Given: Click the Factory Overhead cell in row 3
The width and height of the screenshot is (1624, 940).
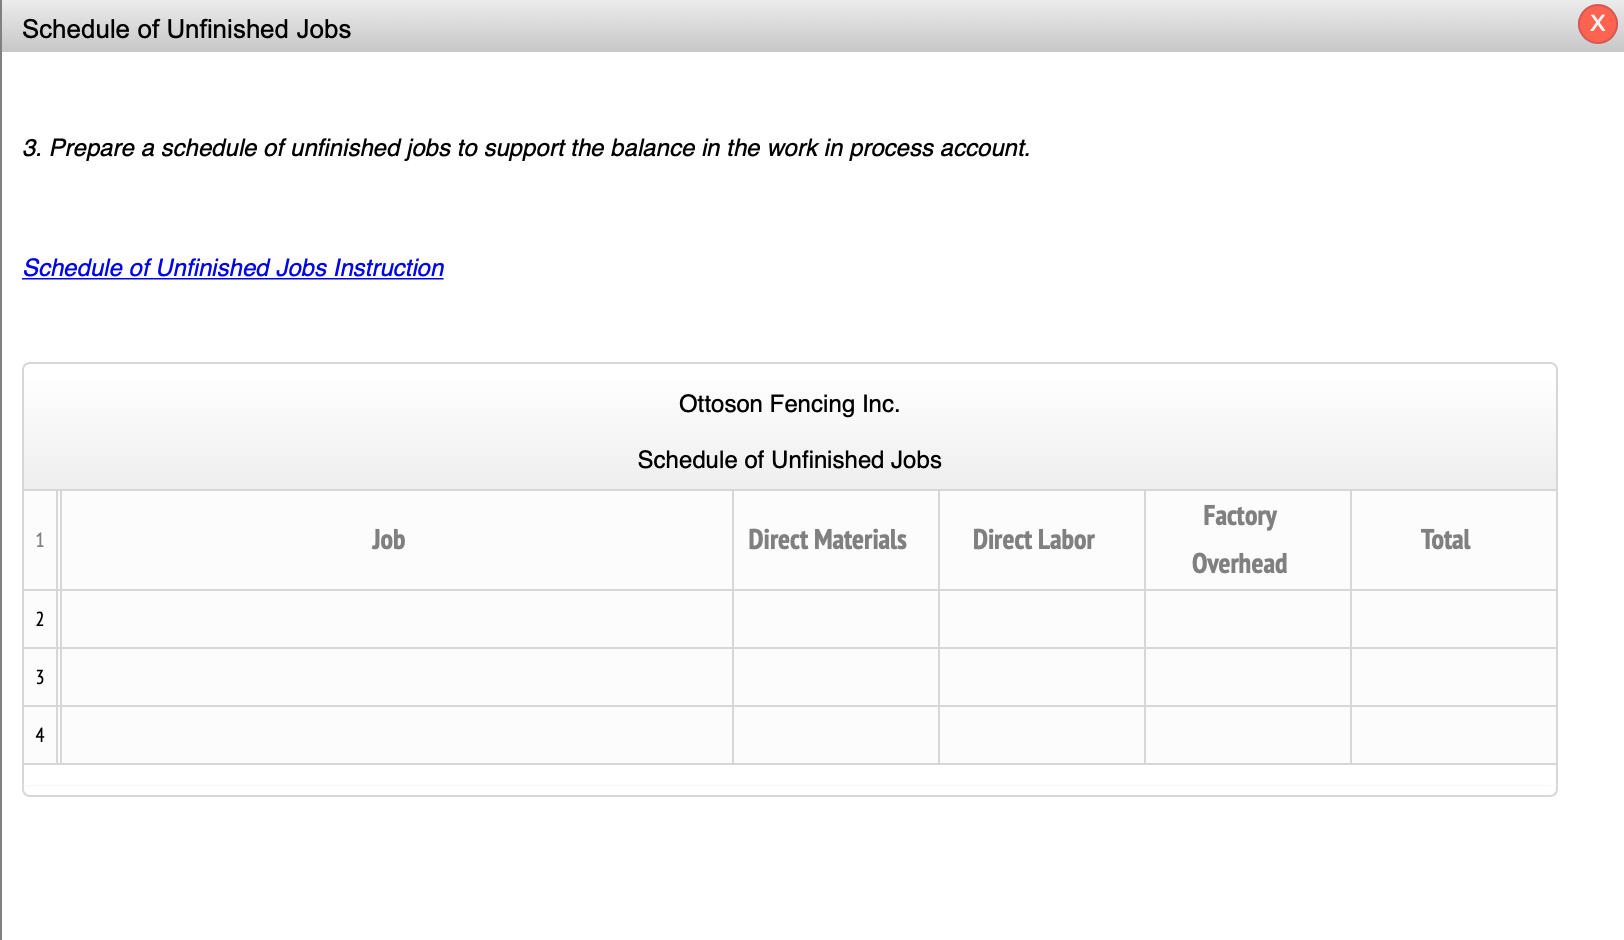Looking at the screenshot, I should [x=1247, y=677].
